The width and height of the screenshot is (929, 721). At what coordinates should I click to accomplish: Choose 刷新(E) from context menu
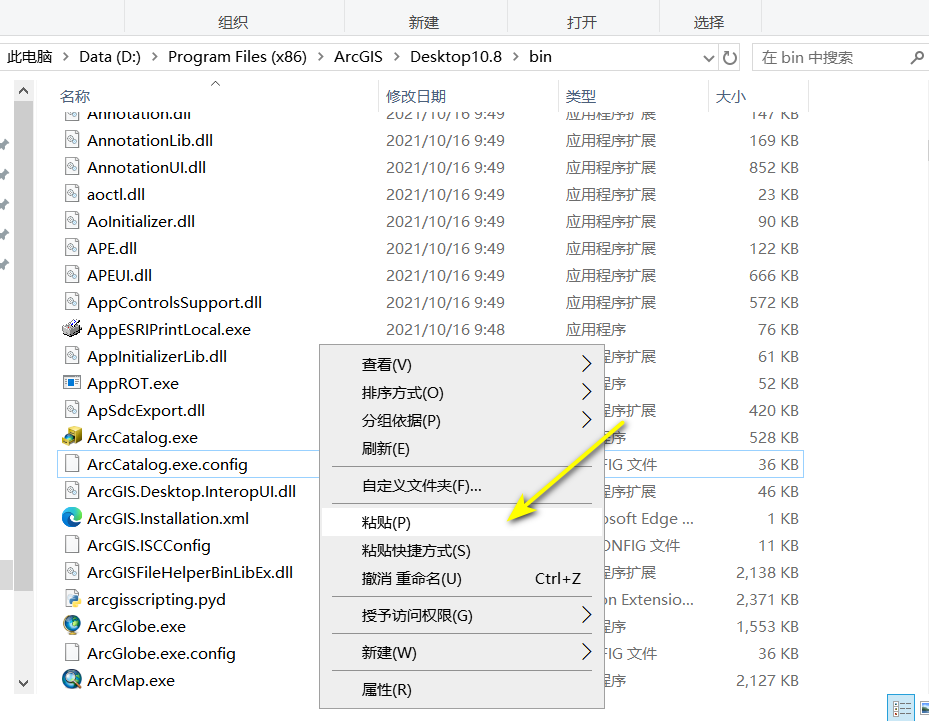tap(462, 448)
